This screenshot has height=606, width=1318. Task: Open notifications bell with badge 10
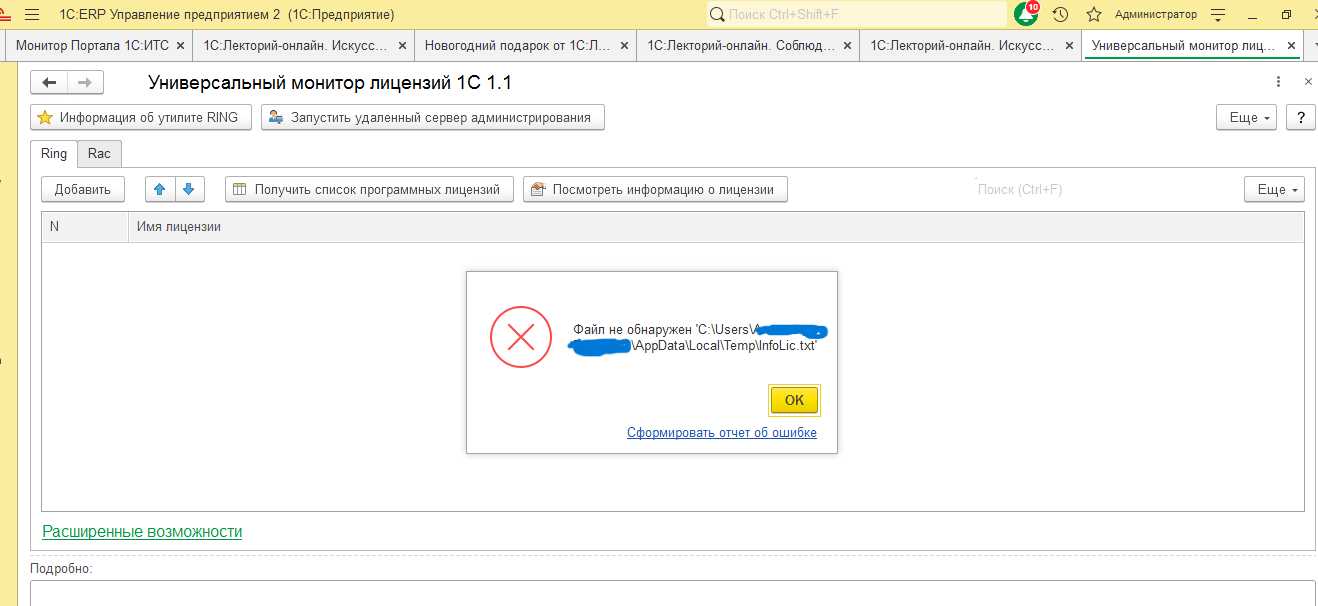(x=1026, y=14)
